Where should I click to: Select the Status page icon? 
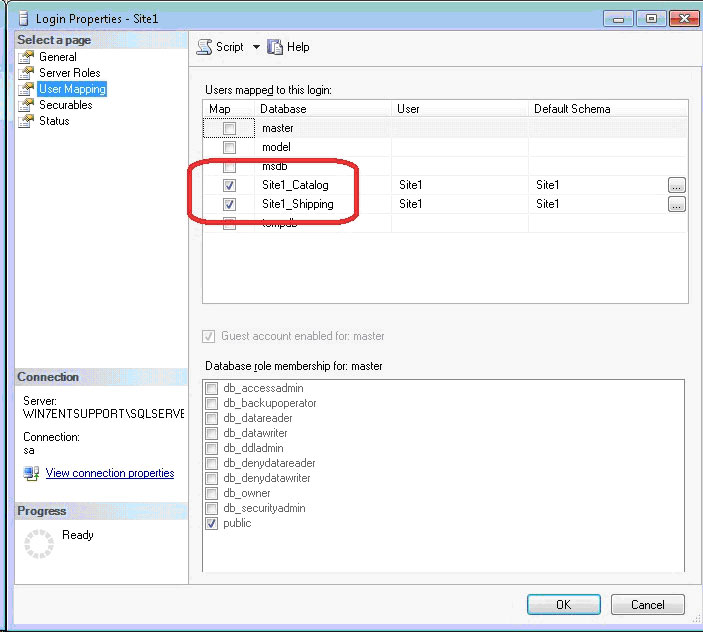click(x=27, y=121)
